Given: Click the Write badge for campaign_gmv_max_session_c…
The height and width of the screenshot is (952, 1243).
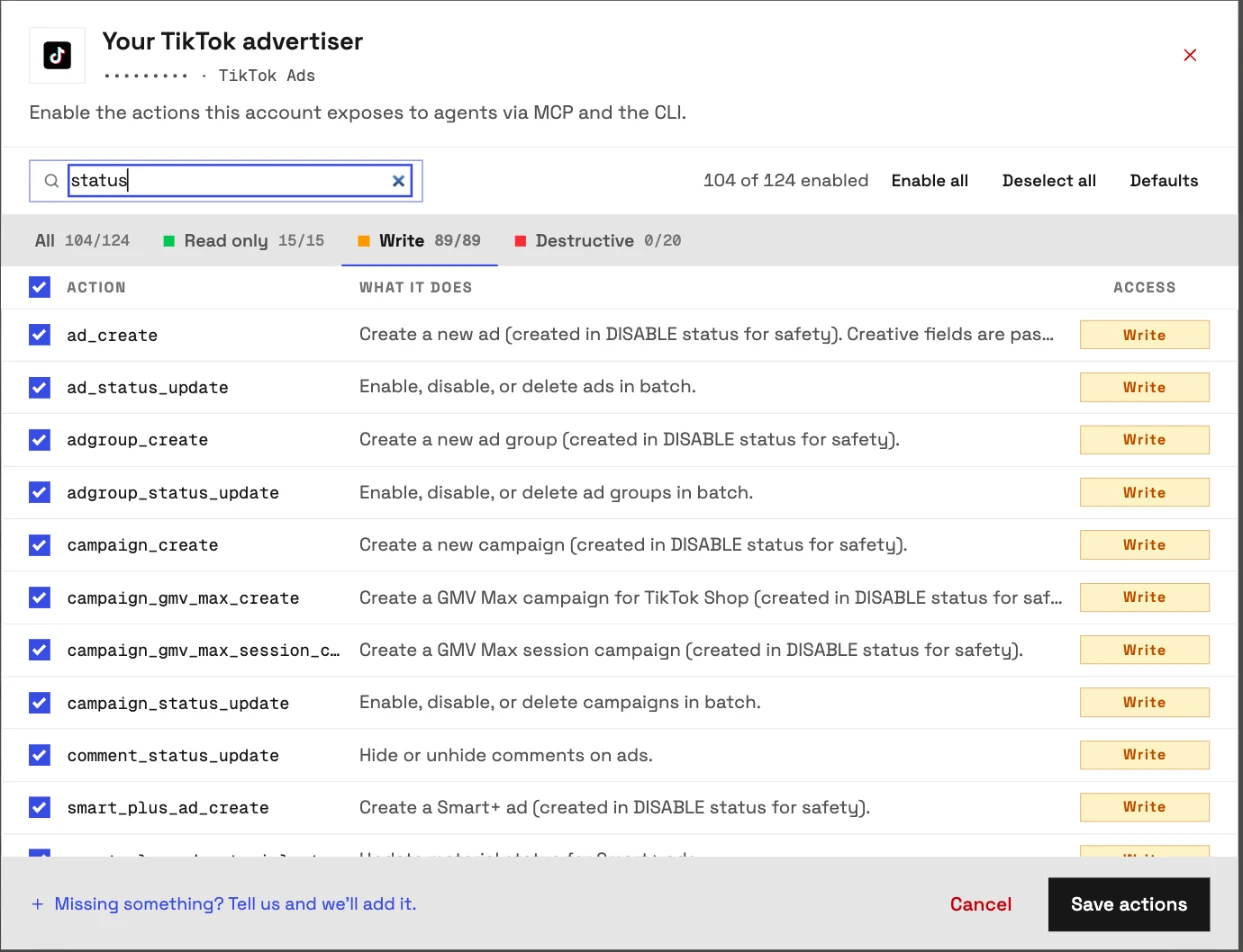Looking at the screenshot, I should (x=1144, y=650).
